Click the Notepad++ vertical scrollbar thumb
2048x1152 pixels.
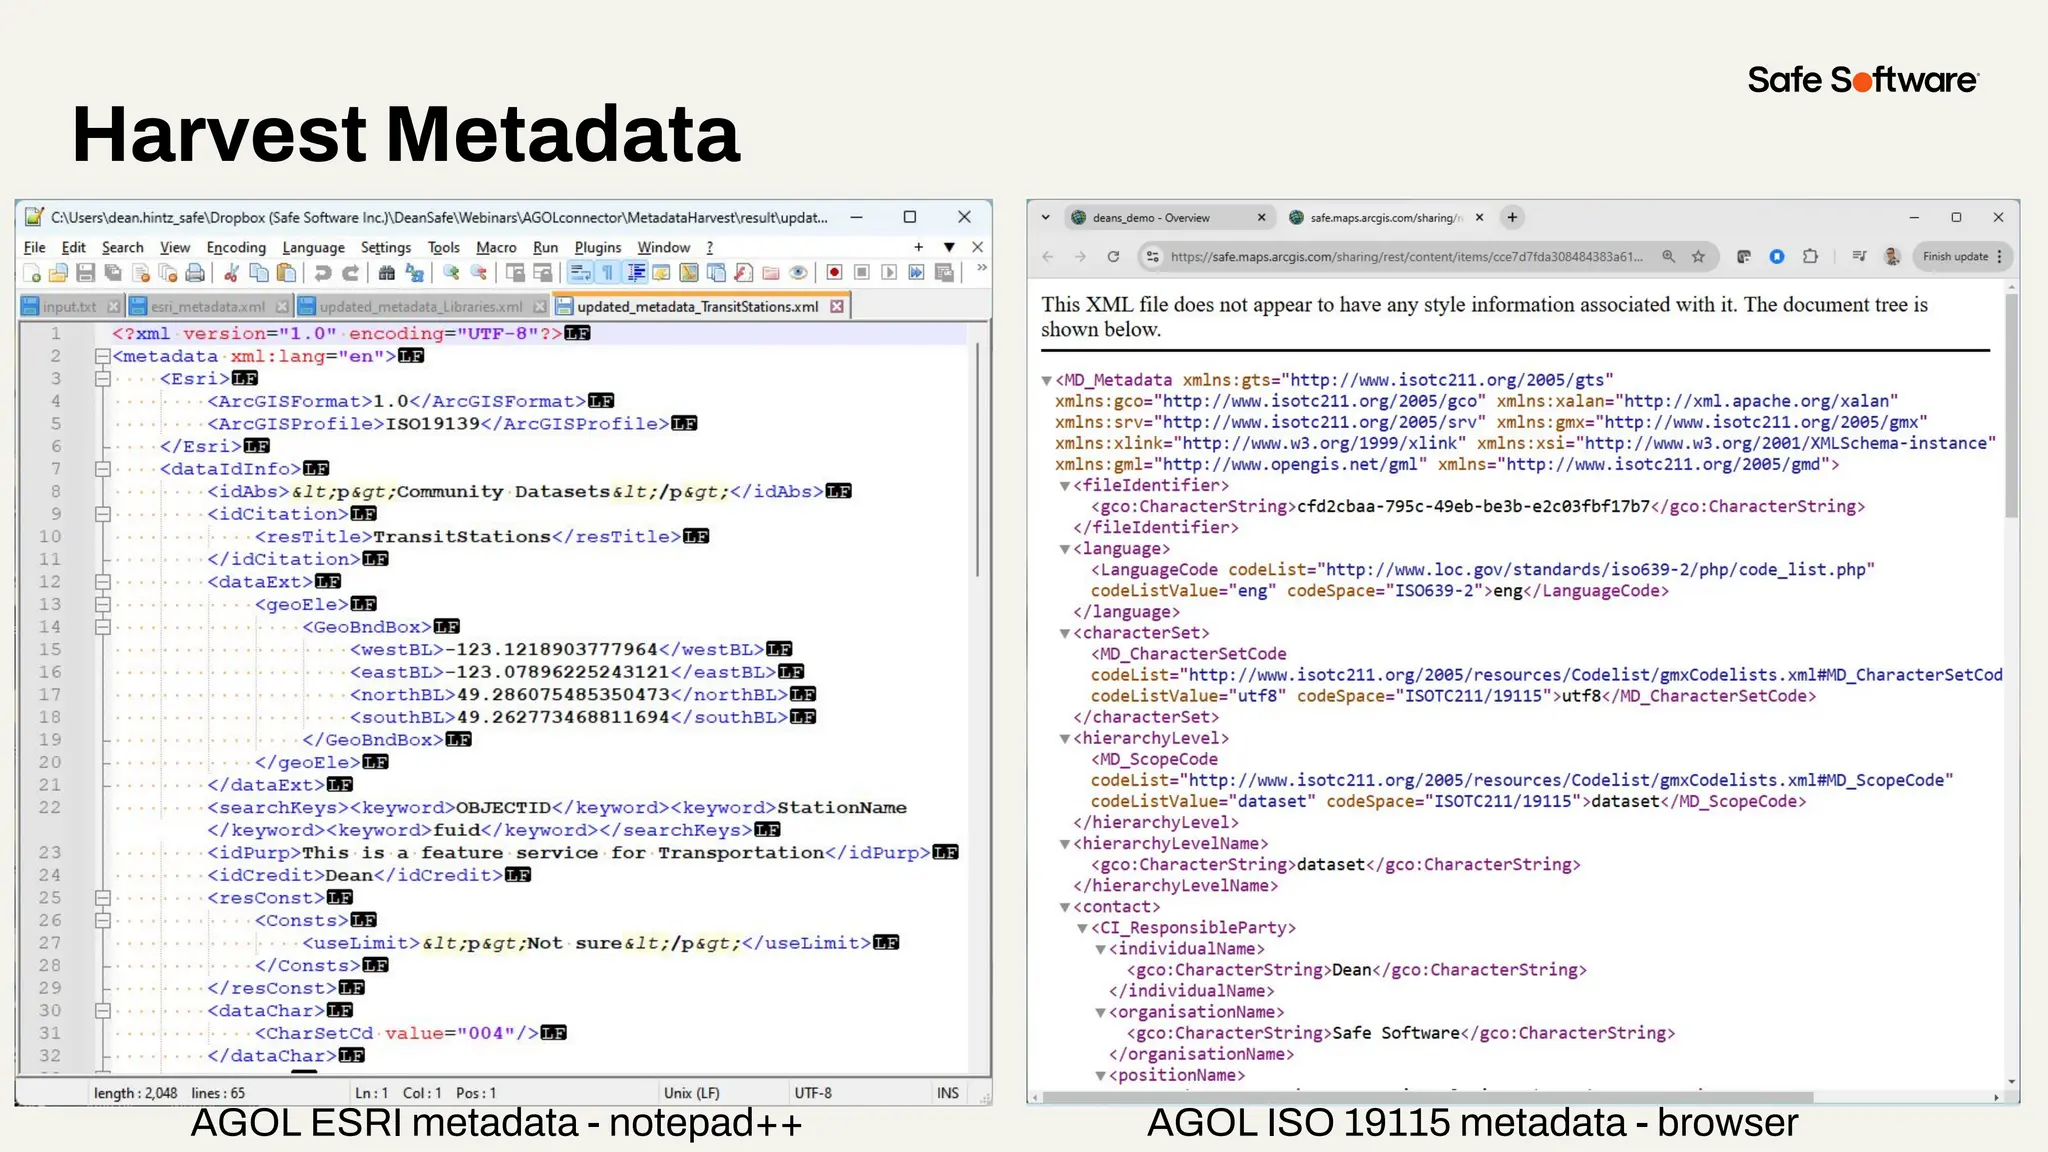[977, 458]
